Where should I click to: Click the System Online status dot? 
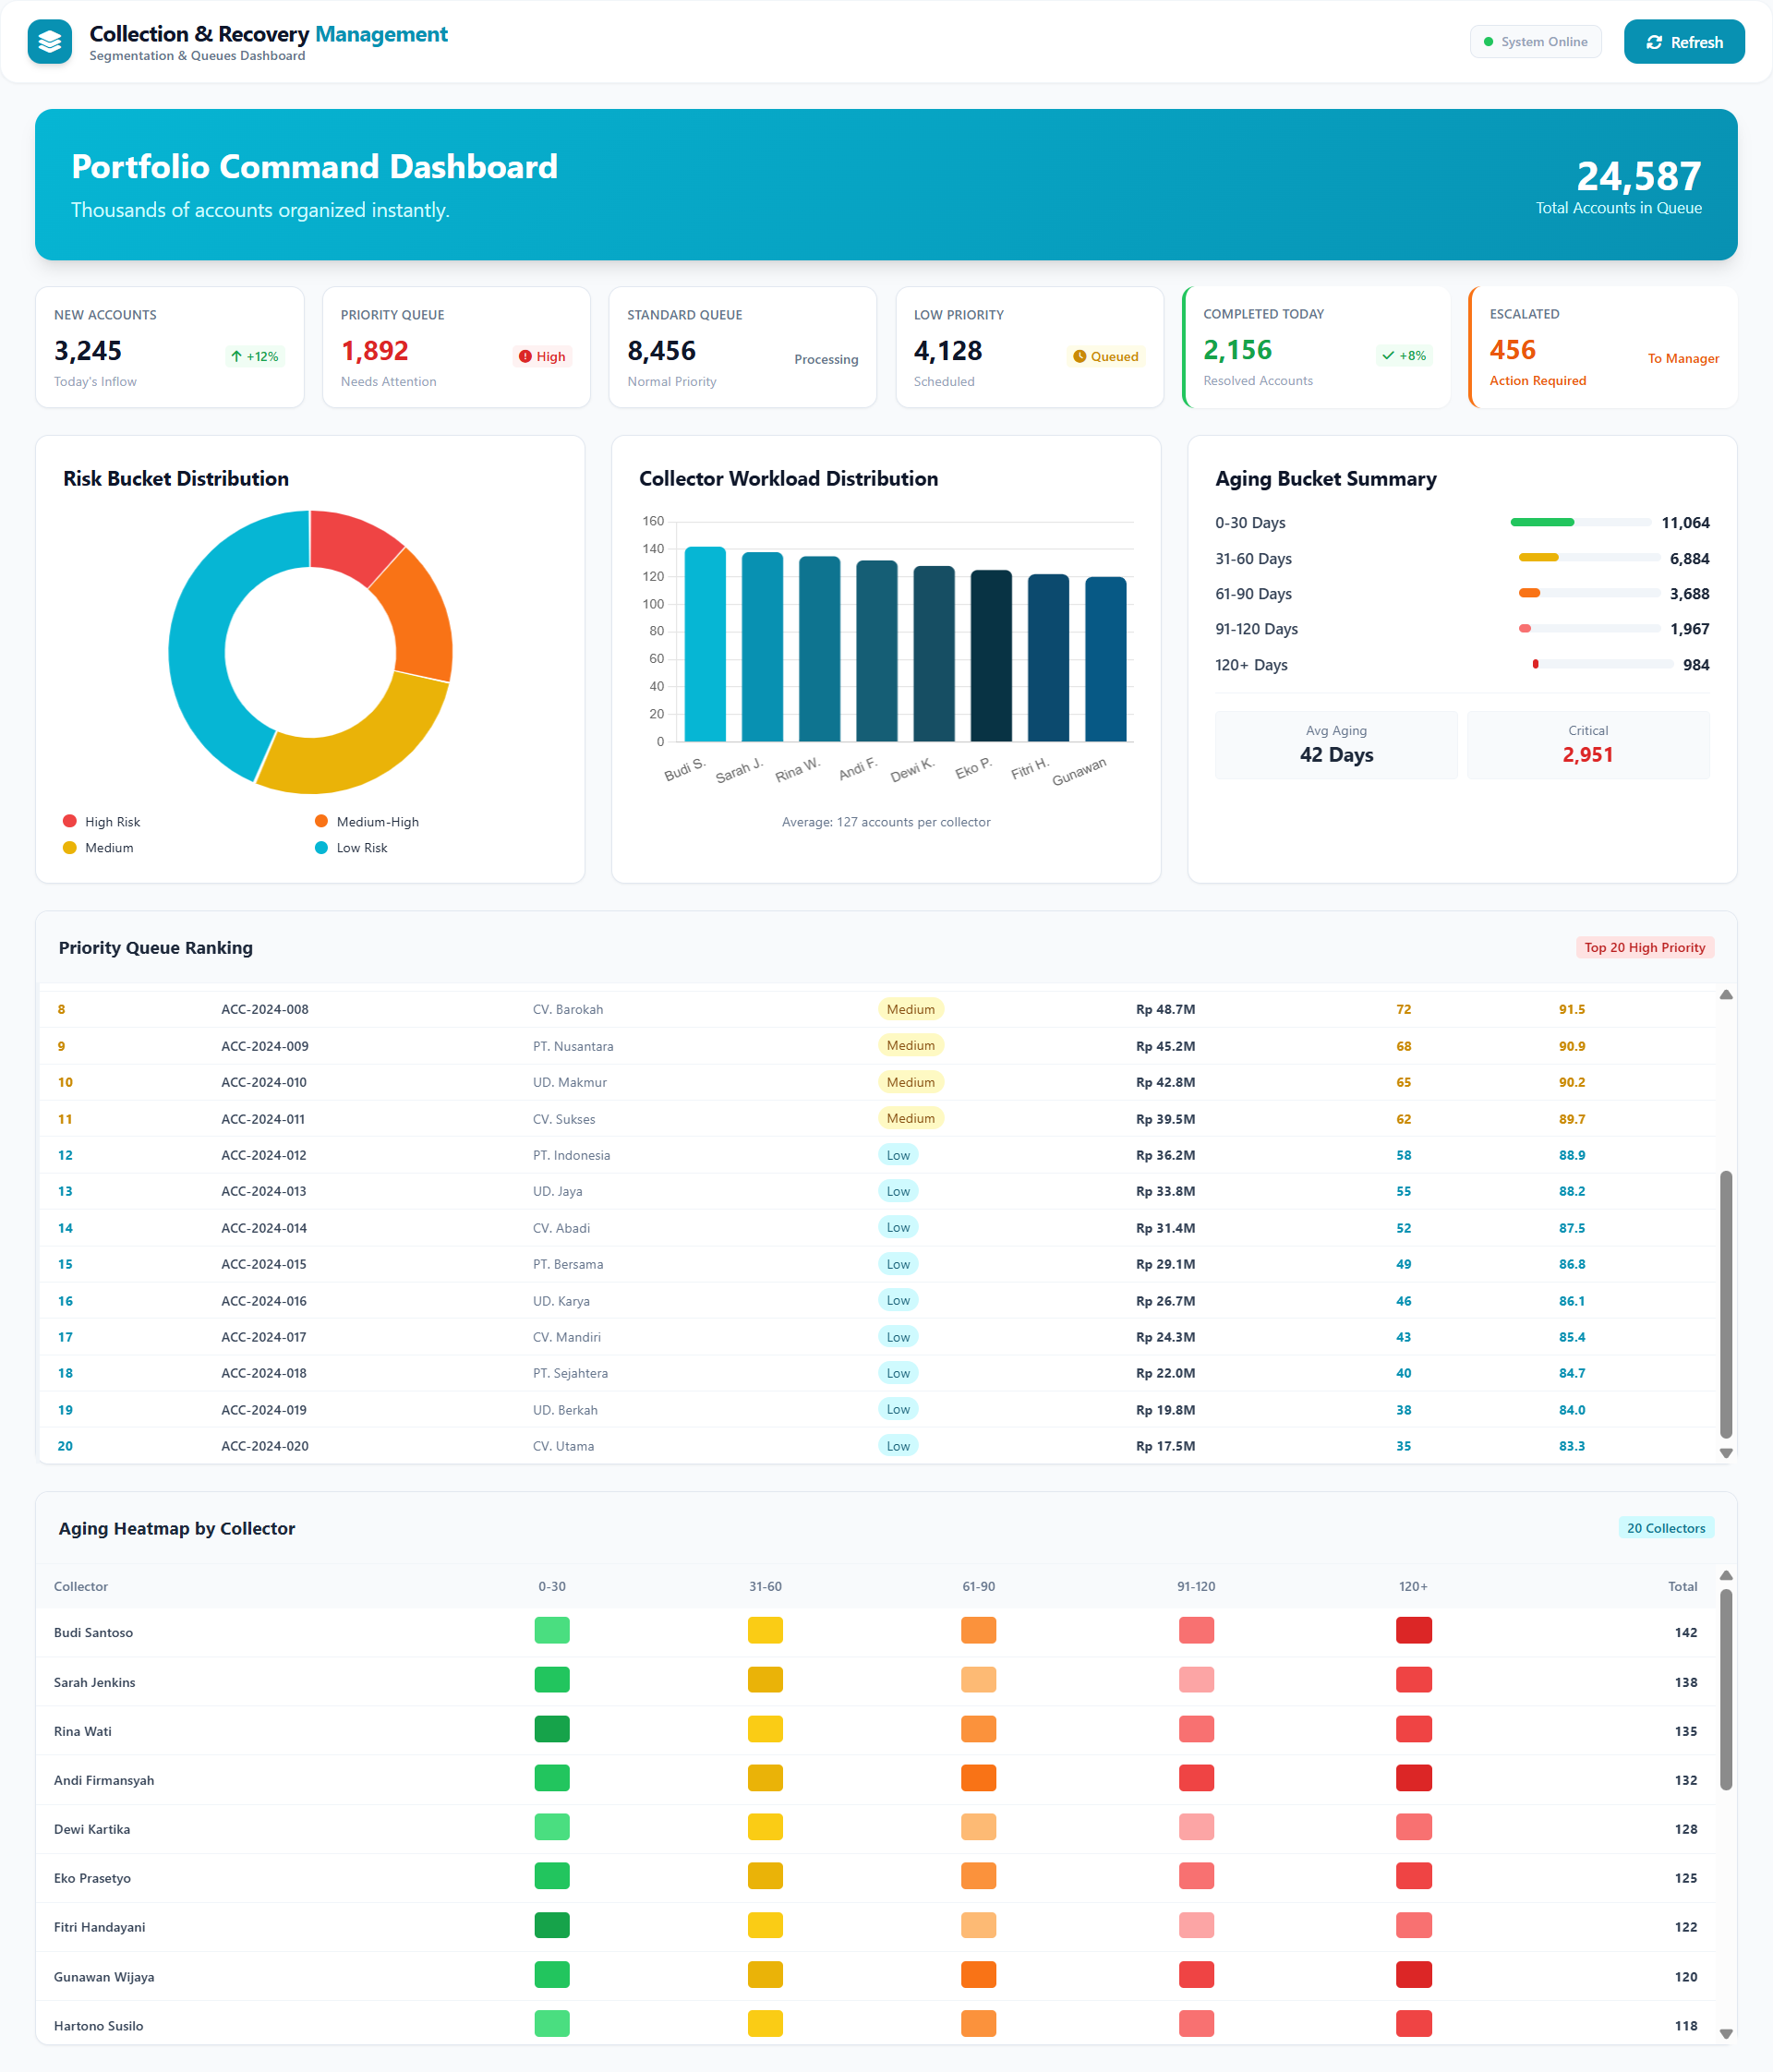[1488, 41]
